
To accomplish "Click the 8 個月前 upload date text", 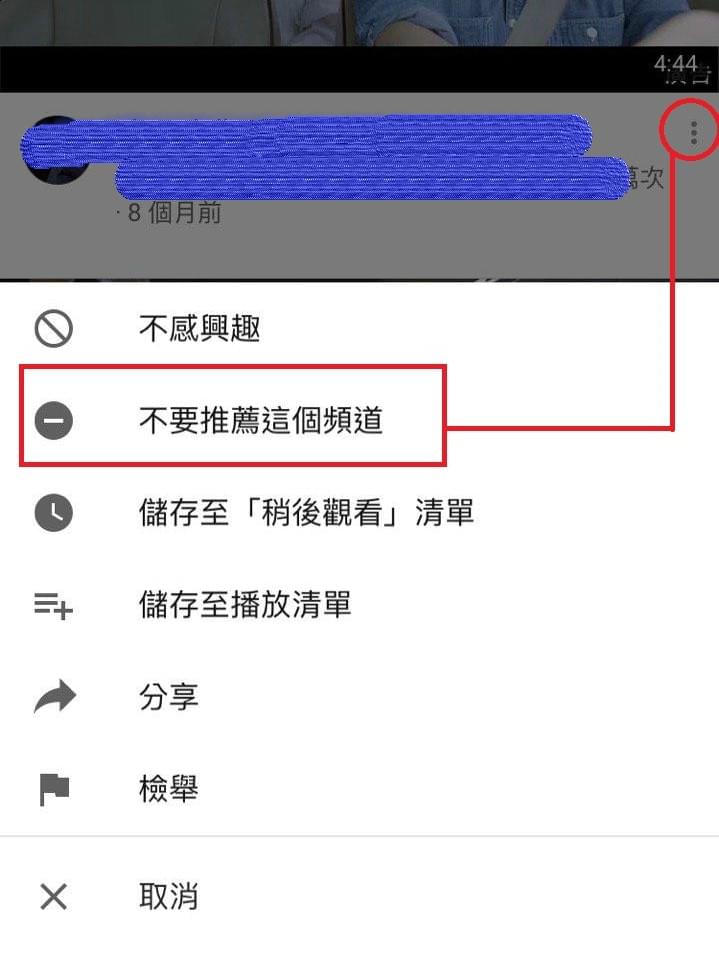I will (x=174, y=213).
